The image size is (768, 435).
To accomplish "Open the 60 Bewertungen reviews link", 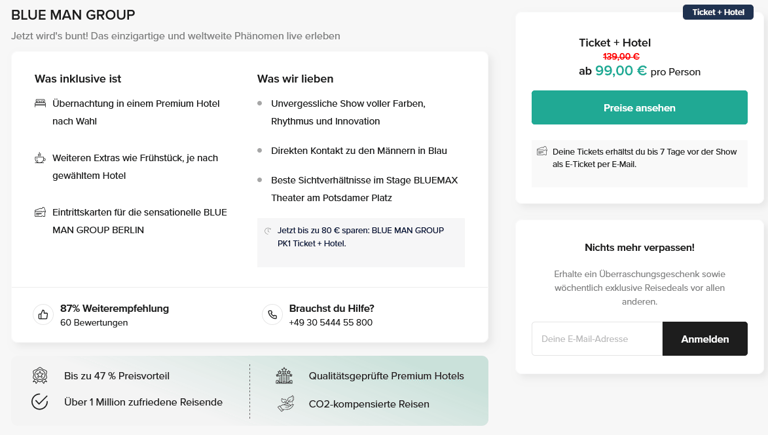I will [x=94, y=322].
